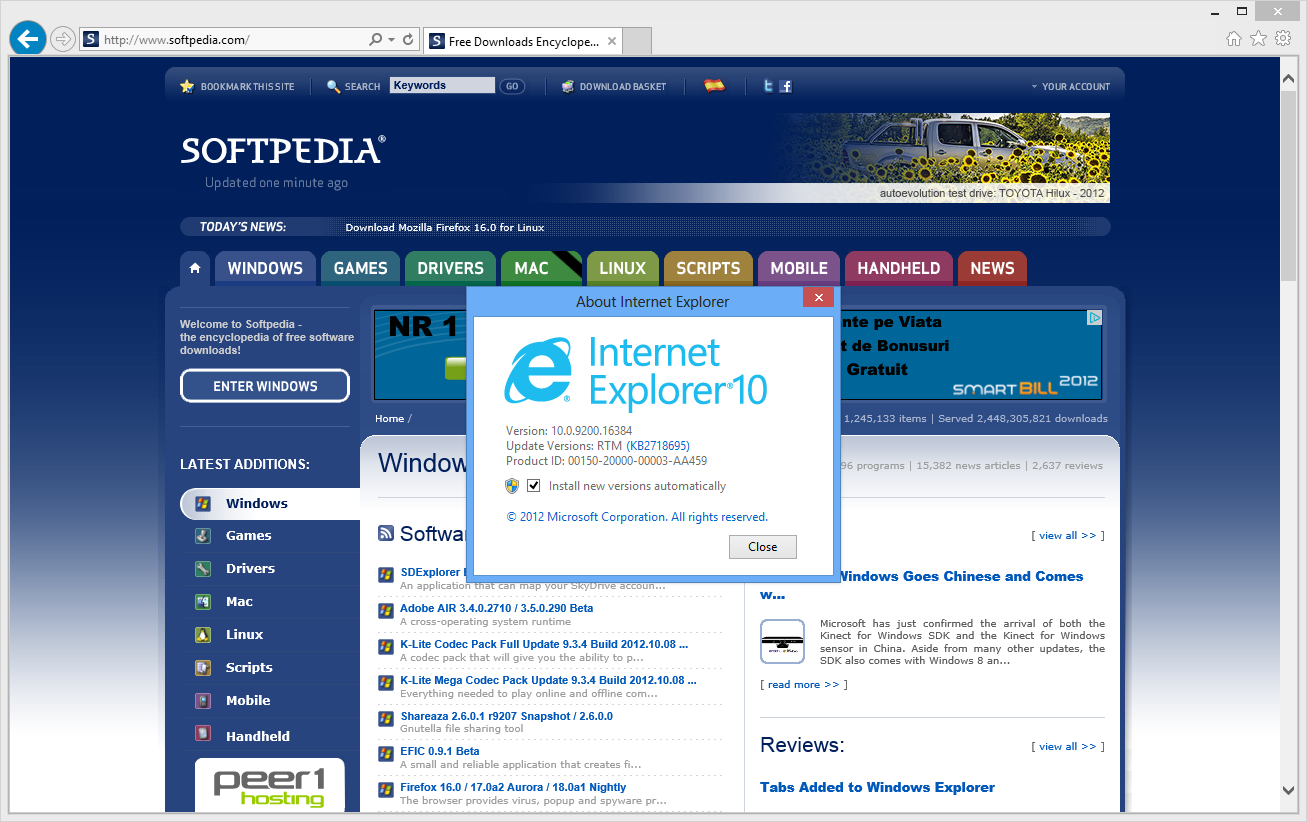
Task: Click the Spanish flag icon
Action: 714,86
